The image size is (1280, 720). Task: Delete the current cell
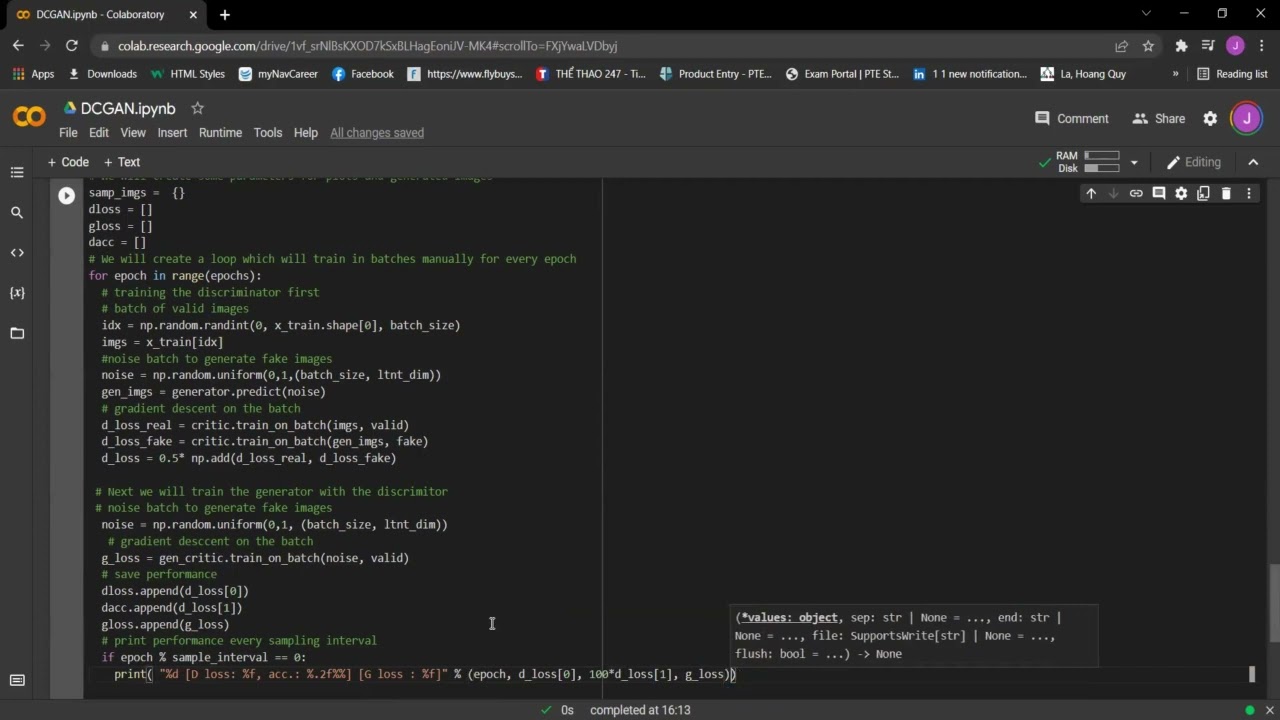pyautogui.click(x=1226, y=194)
